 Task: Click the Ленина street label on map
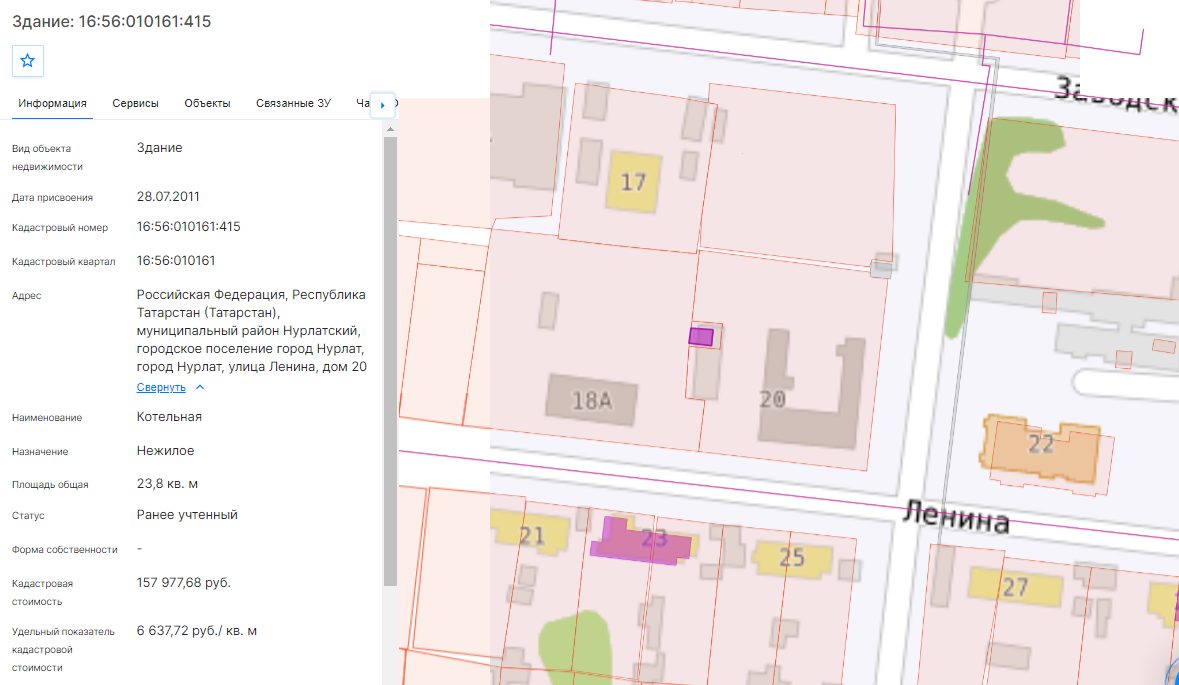point(956,517)
